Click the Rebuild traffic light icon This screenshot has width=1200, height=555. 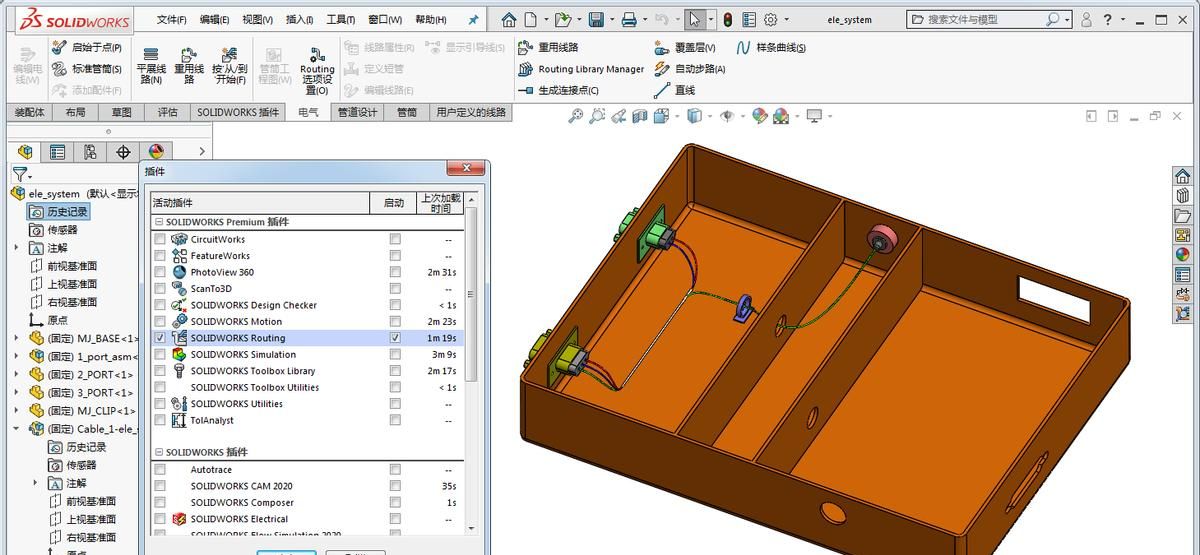click(x=727, y=19)
